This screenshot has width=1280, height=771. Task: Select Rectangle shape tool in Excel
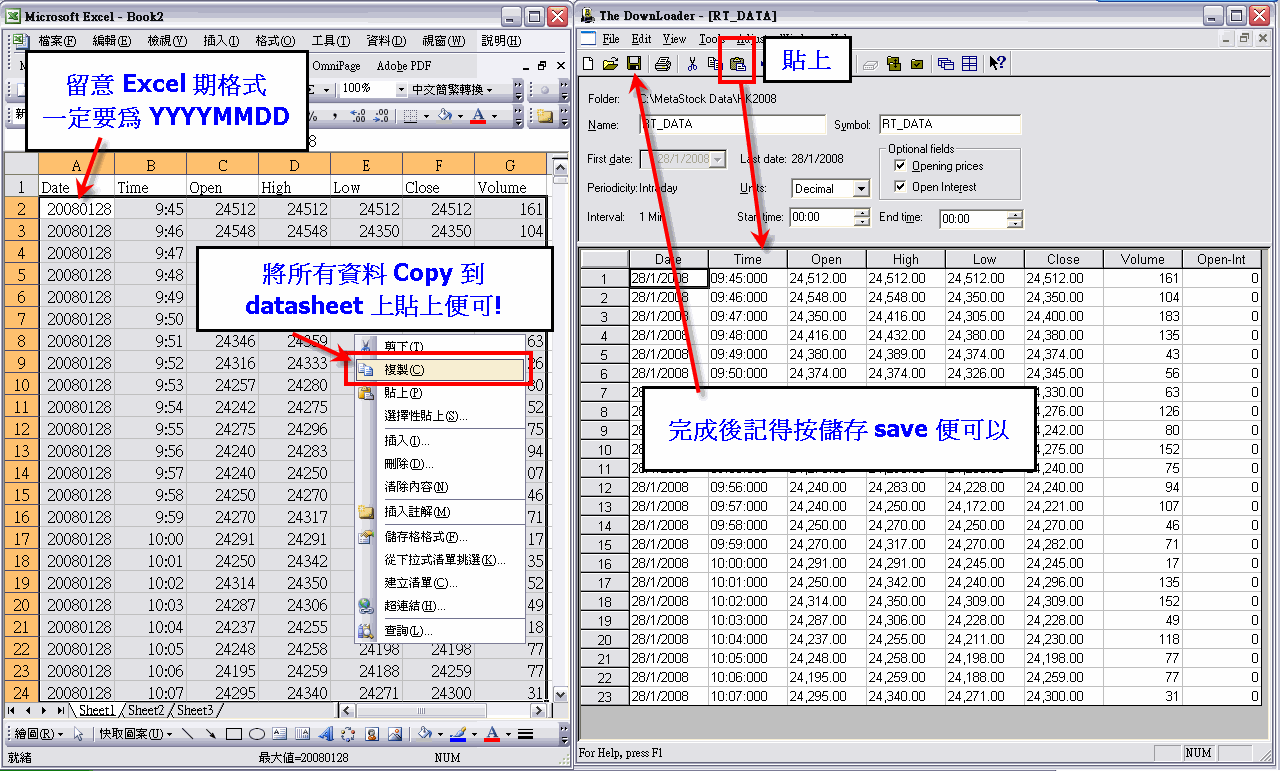pyautogui.click(x=234, y=734)
